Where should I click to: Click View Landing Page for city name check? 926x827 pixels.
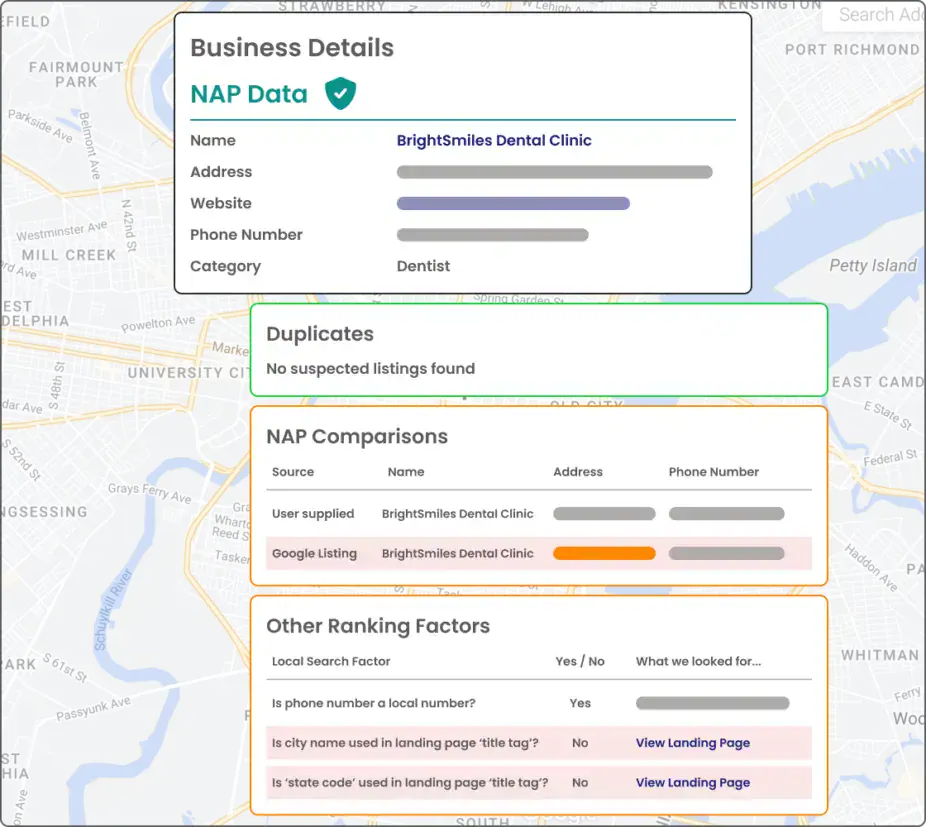(x=693, y=743)
